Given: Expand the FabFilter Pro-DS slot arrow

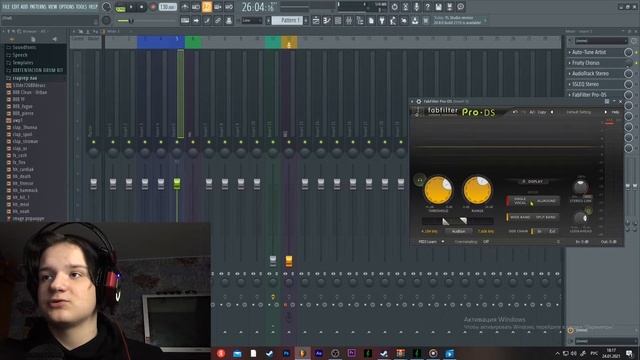Looking at the screenshot, I should pyautogui.click(x=569, y=95).
